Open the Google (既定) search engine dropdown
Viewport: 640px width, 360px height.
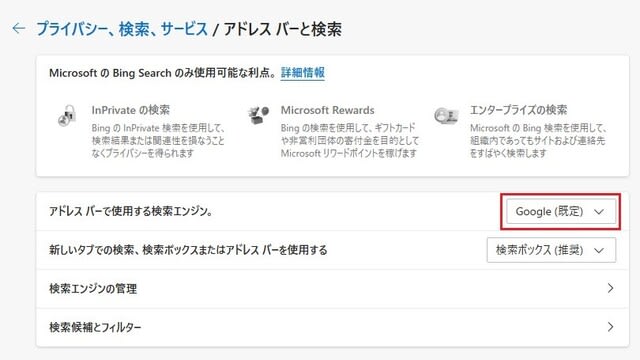tap(561, 211)
